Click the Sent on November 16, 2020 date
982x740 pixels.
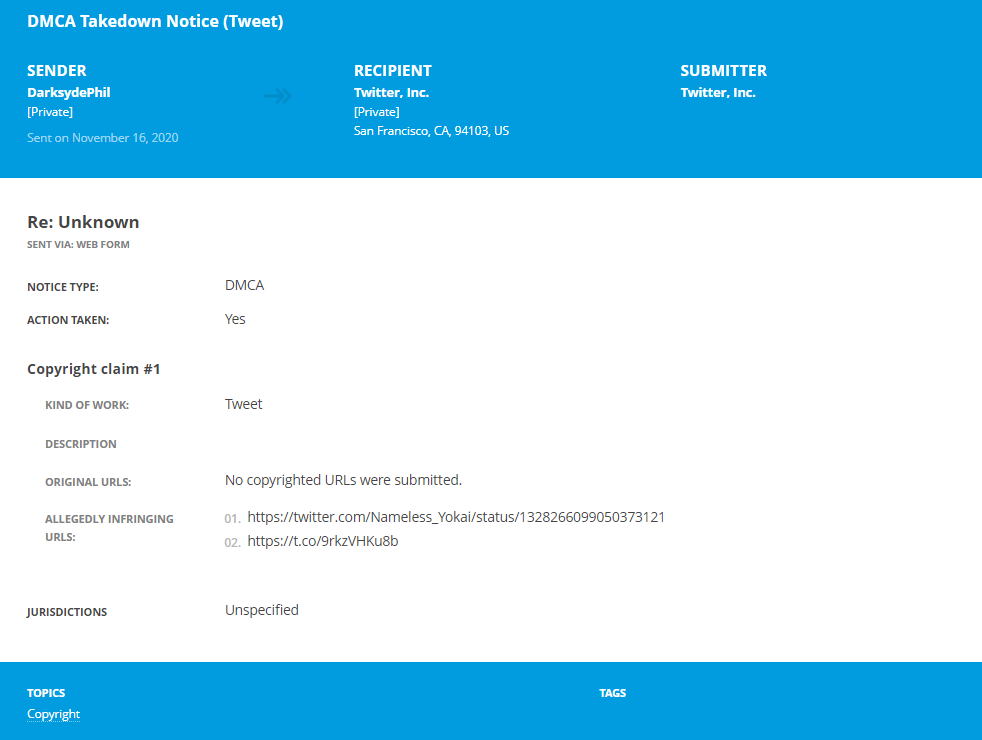click(x=103, y=138)
